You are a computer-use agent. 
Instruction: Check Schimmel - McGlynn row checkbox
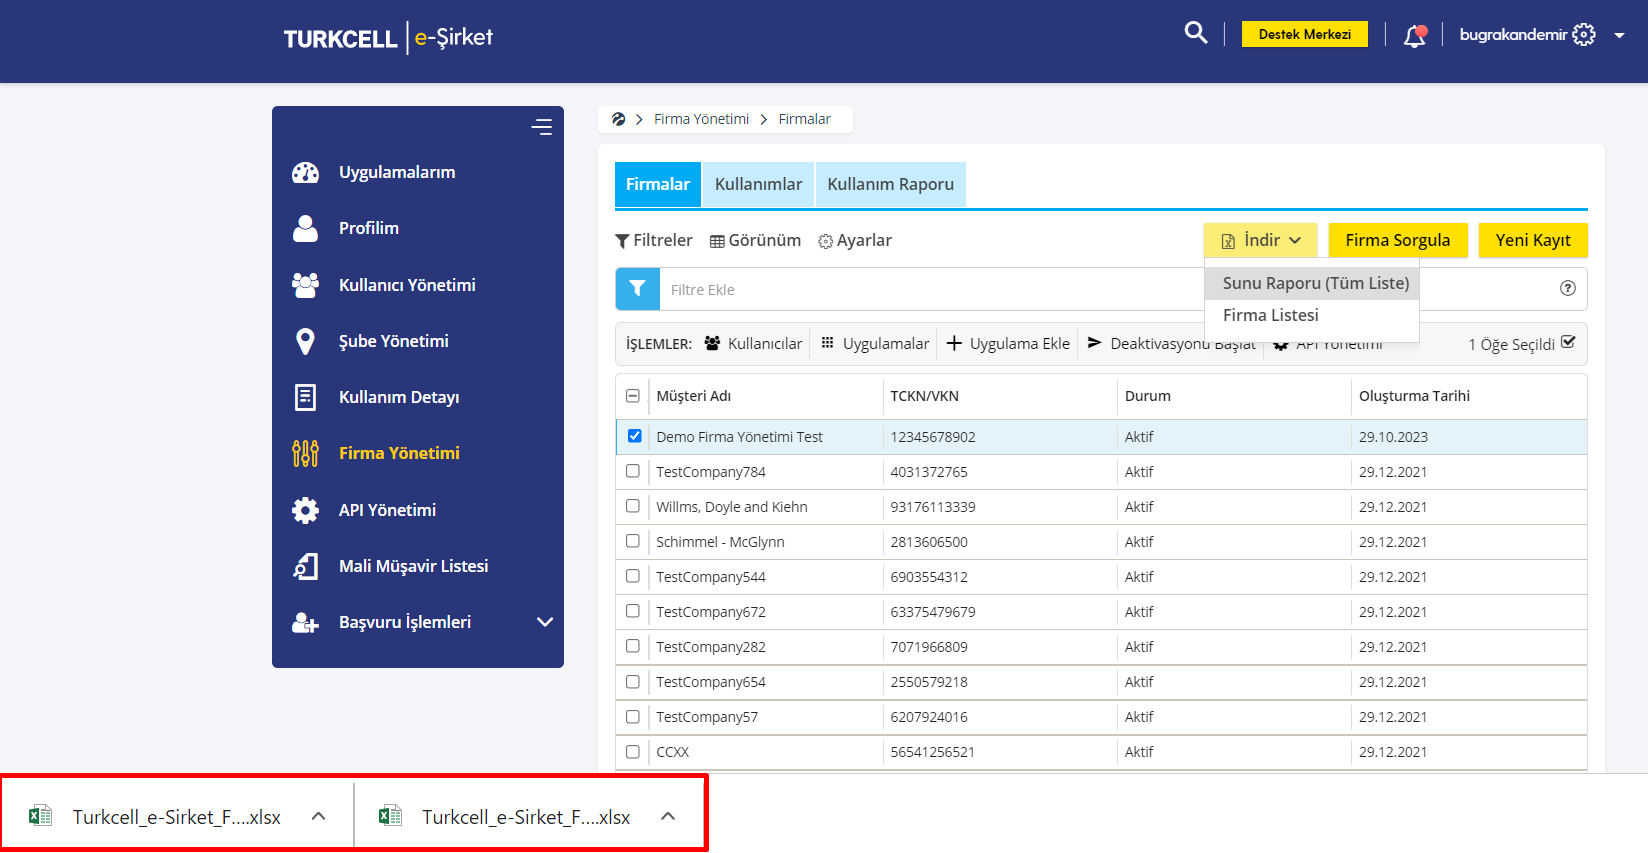pos(633,541)
